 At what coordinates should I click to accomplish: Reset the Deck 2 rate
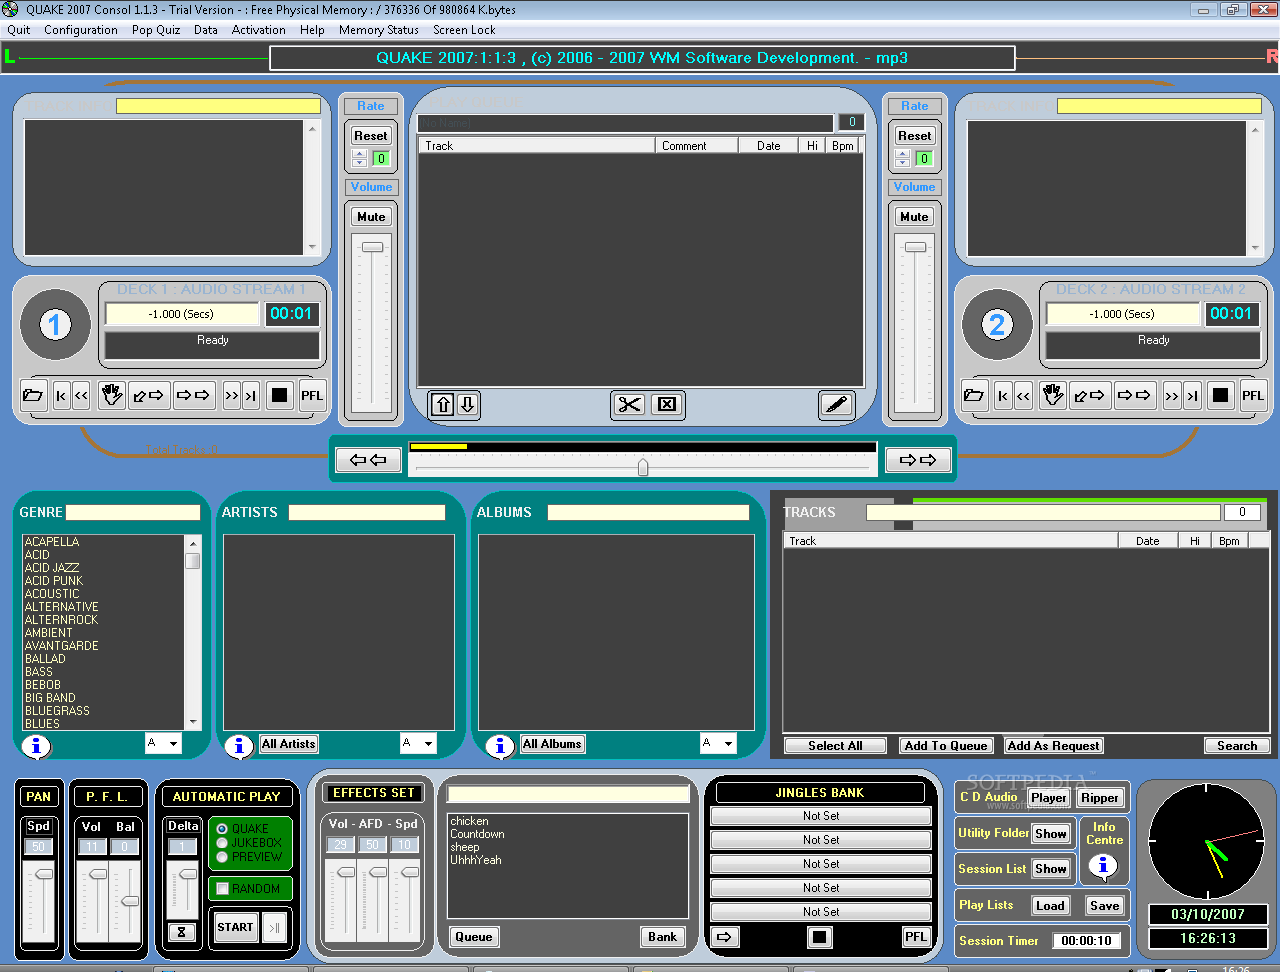point(914,136)
